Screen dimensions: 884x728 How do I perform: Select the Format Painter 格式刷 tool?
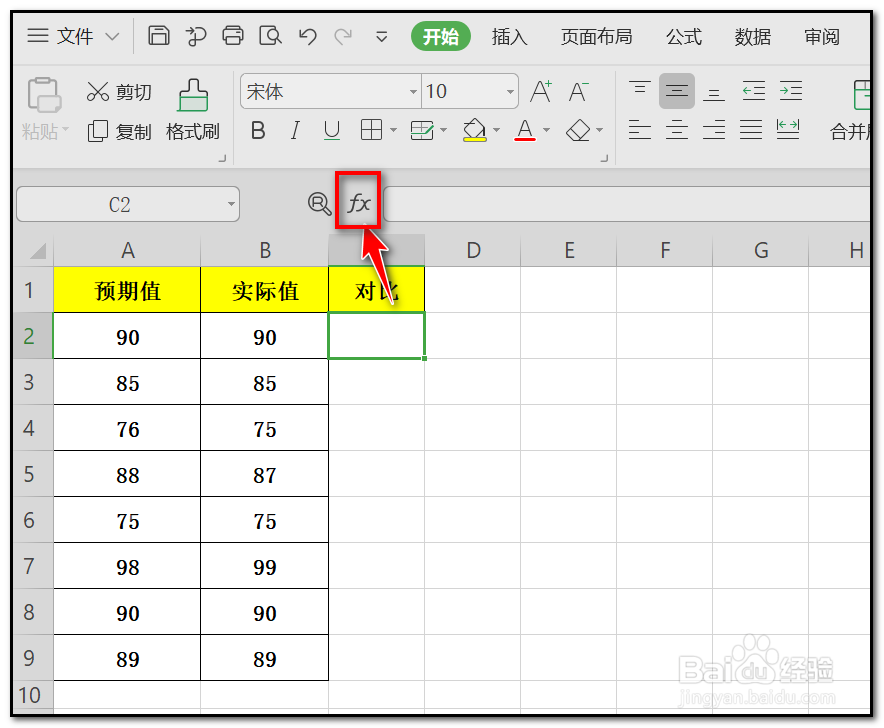click(x=193, y=110)
